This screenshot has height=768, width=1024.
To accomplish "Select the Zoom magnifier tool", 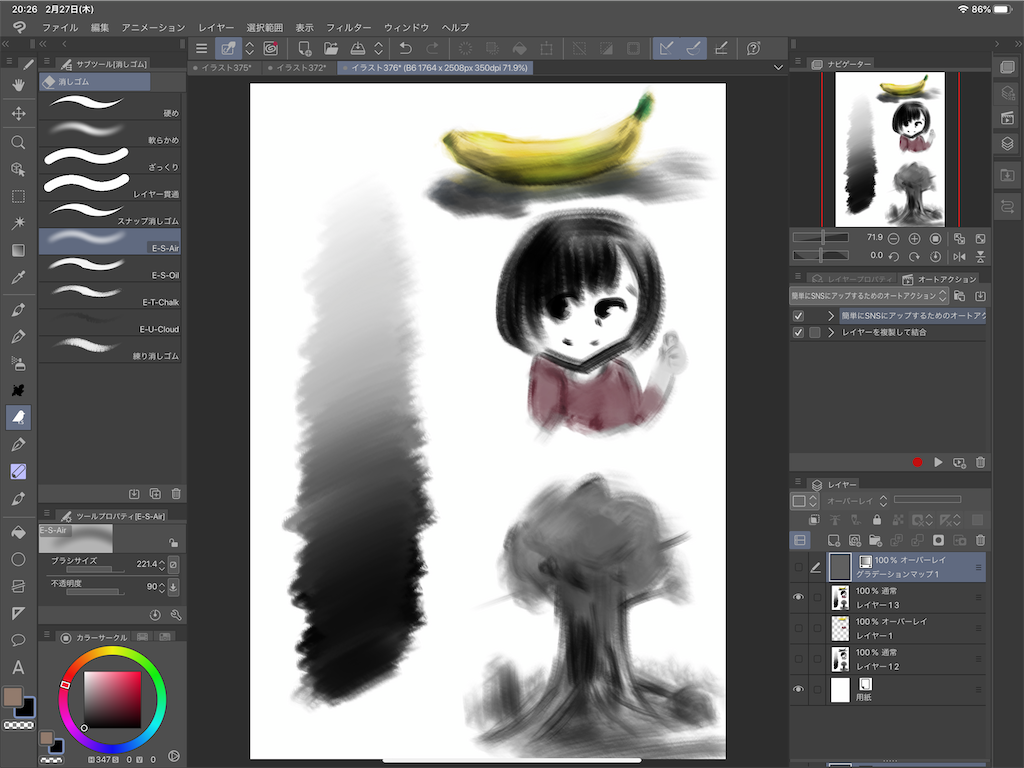I will coord(18,142).
